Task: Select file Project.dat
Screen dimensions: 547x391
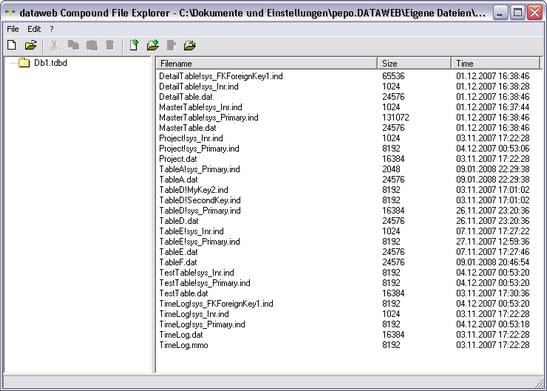Action: click(x=178, y=159)
